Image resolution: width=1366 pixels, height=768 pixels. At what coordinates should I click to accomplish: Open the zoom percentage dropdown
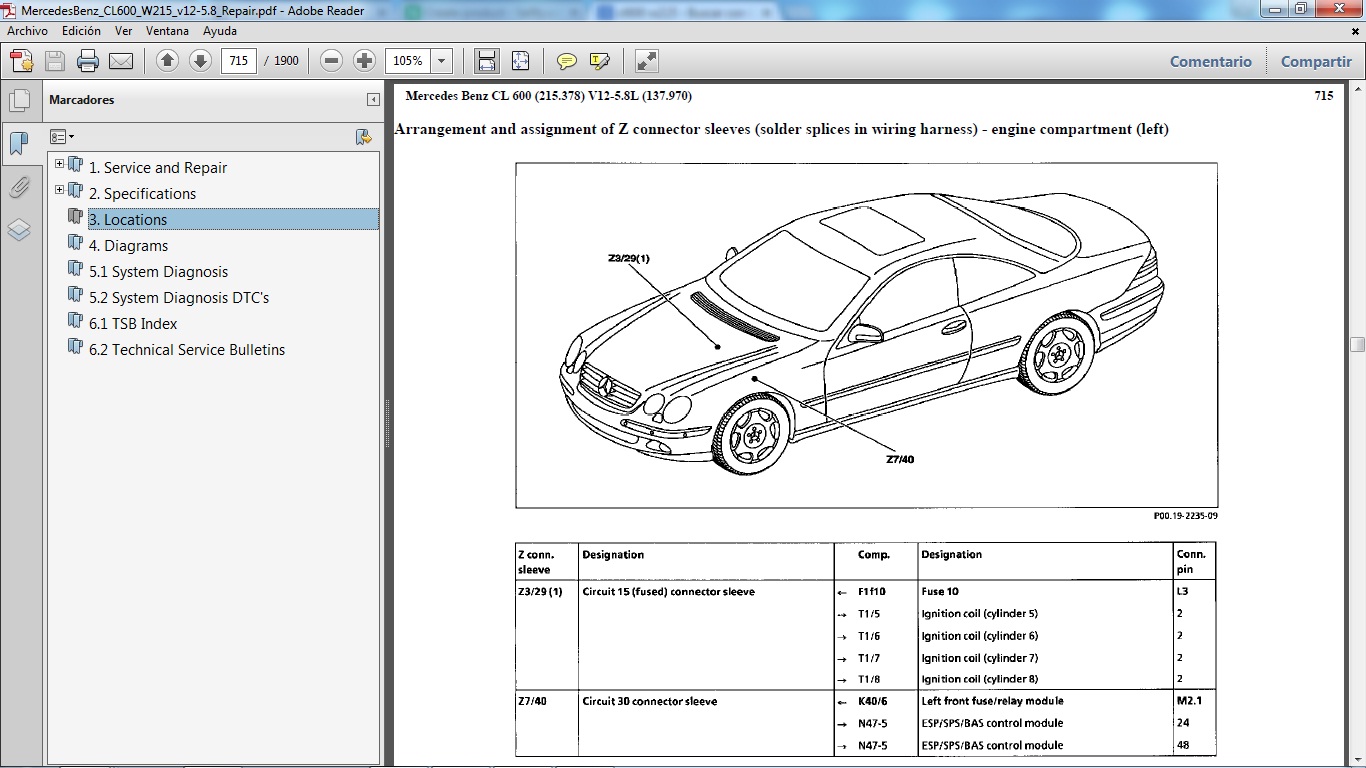pyautogui.click(x=441, y=61)
